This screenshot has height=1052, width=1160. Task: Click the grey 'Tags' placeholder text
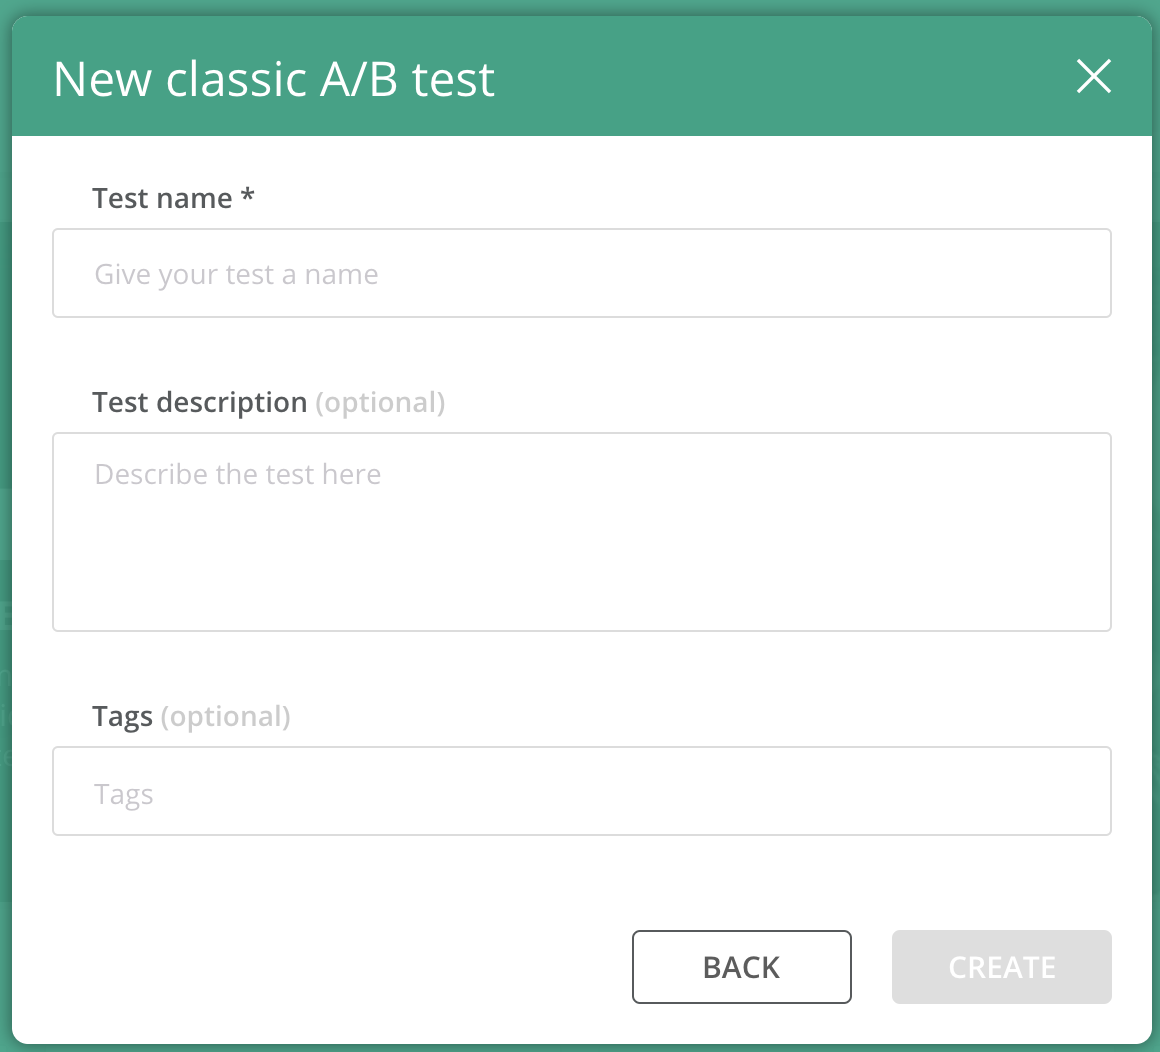point(124,795)
